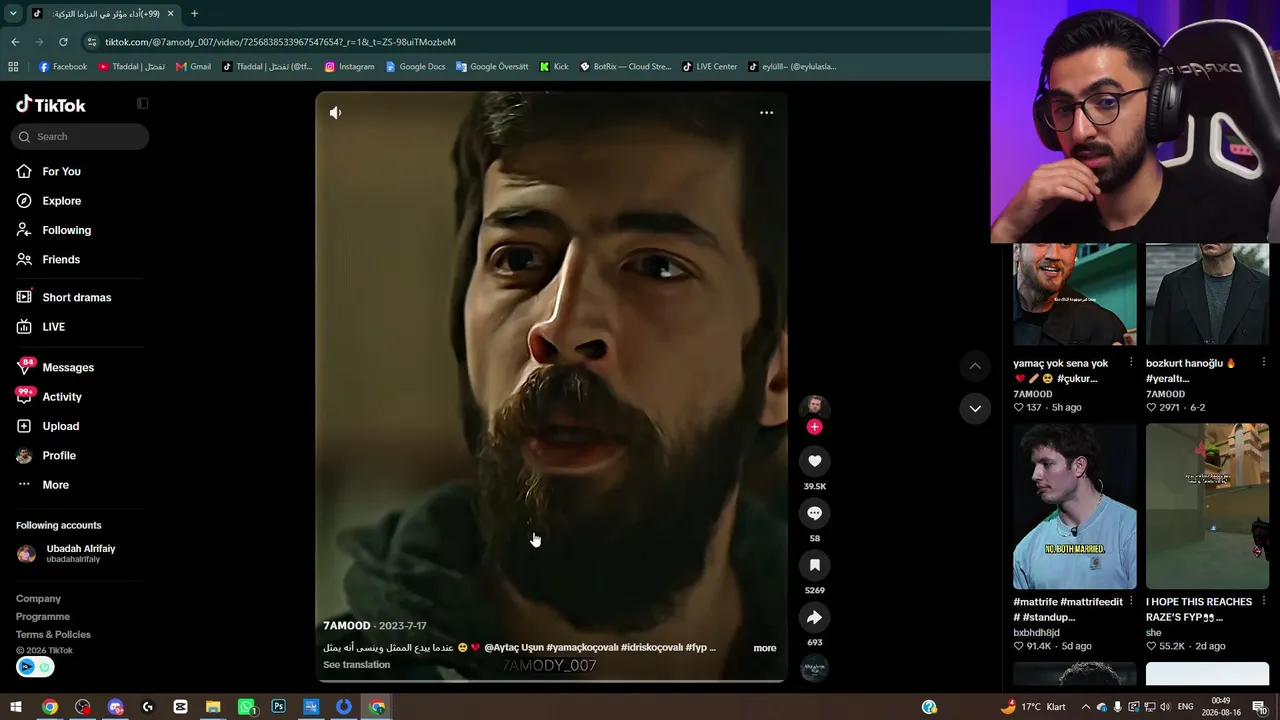Open File Explorer from the taskbar
Viewport: 1280px width, 720px height.
[x=213, y=707]
